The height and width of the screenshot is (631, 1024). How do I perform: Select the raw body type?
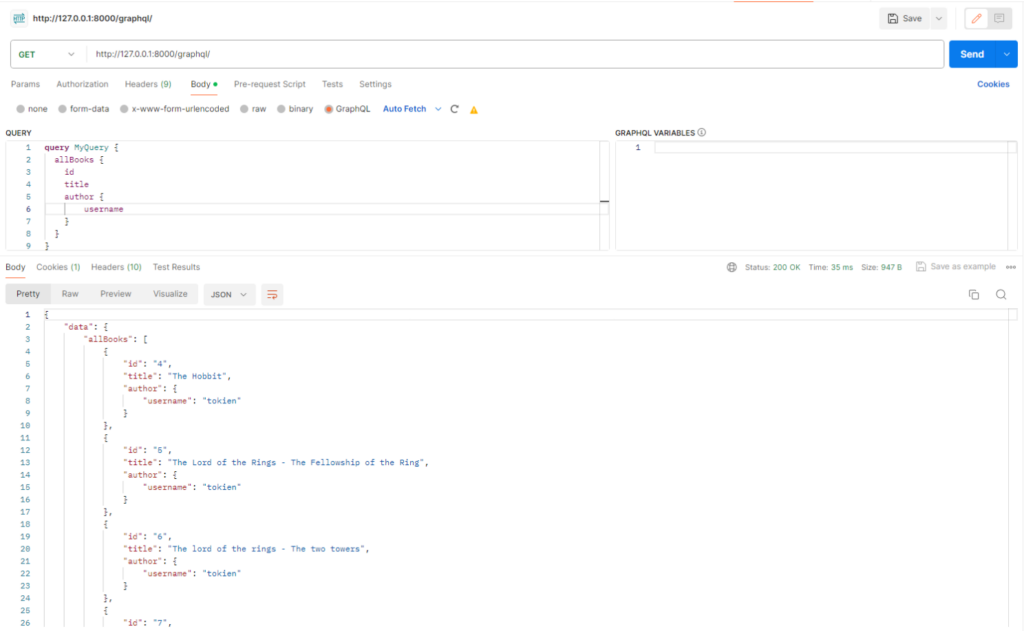coord(253,109)
